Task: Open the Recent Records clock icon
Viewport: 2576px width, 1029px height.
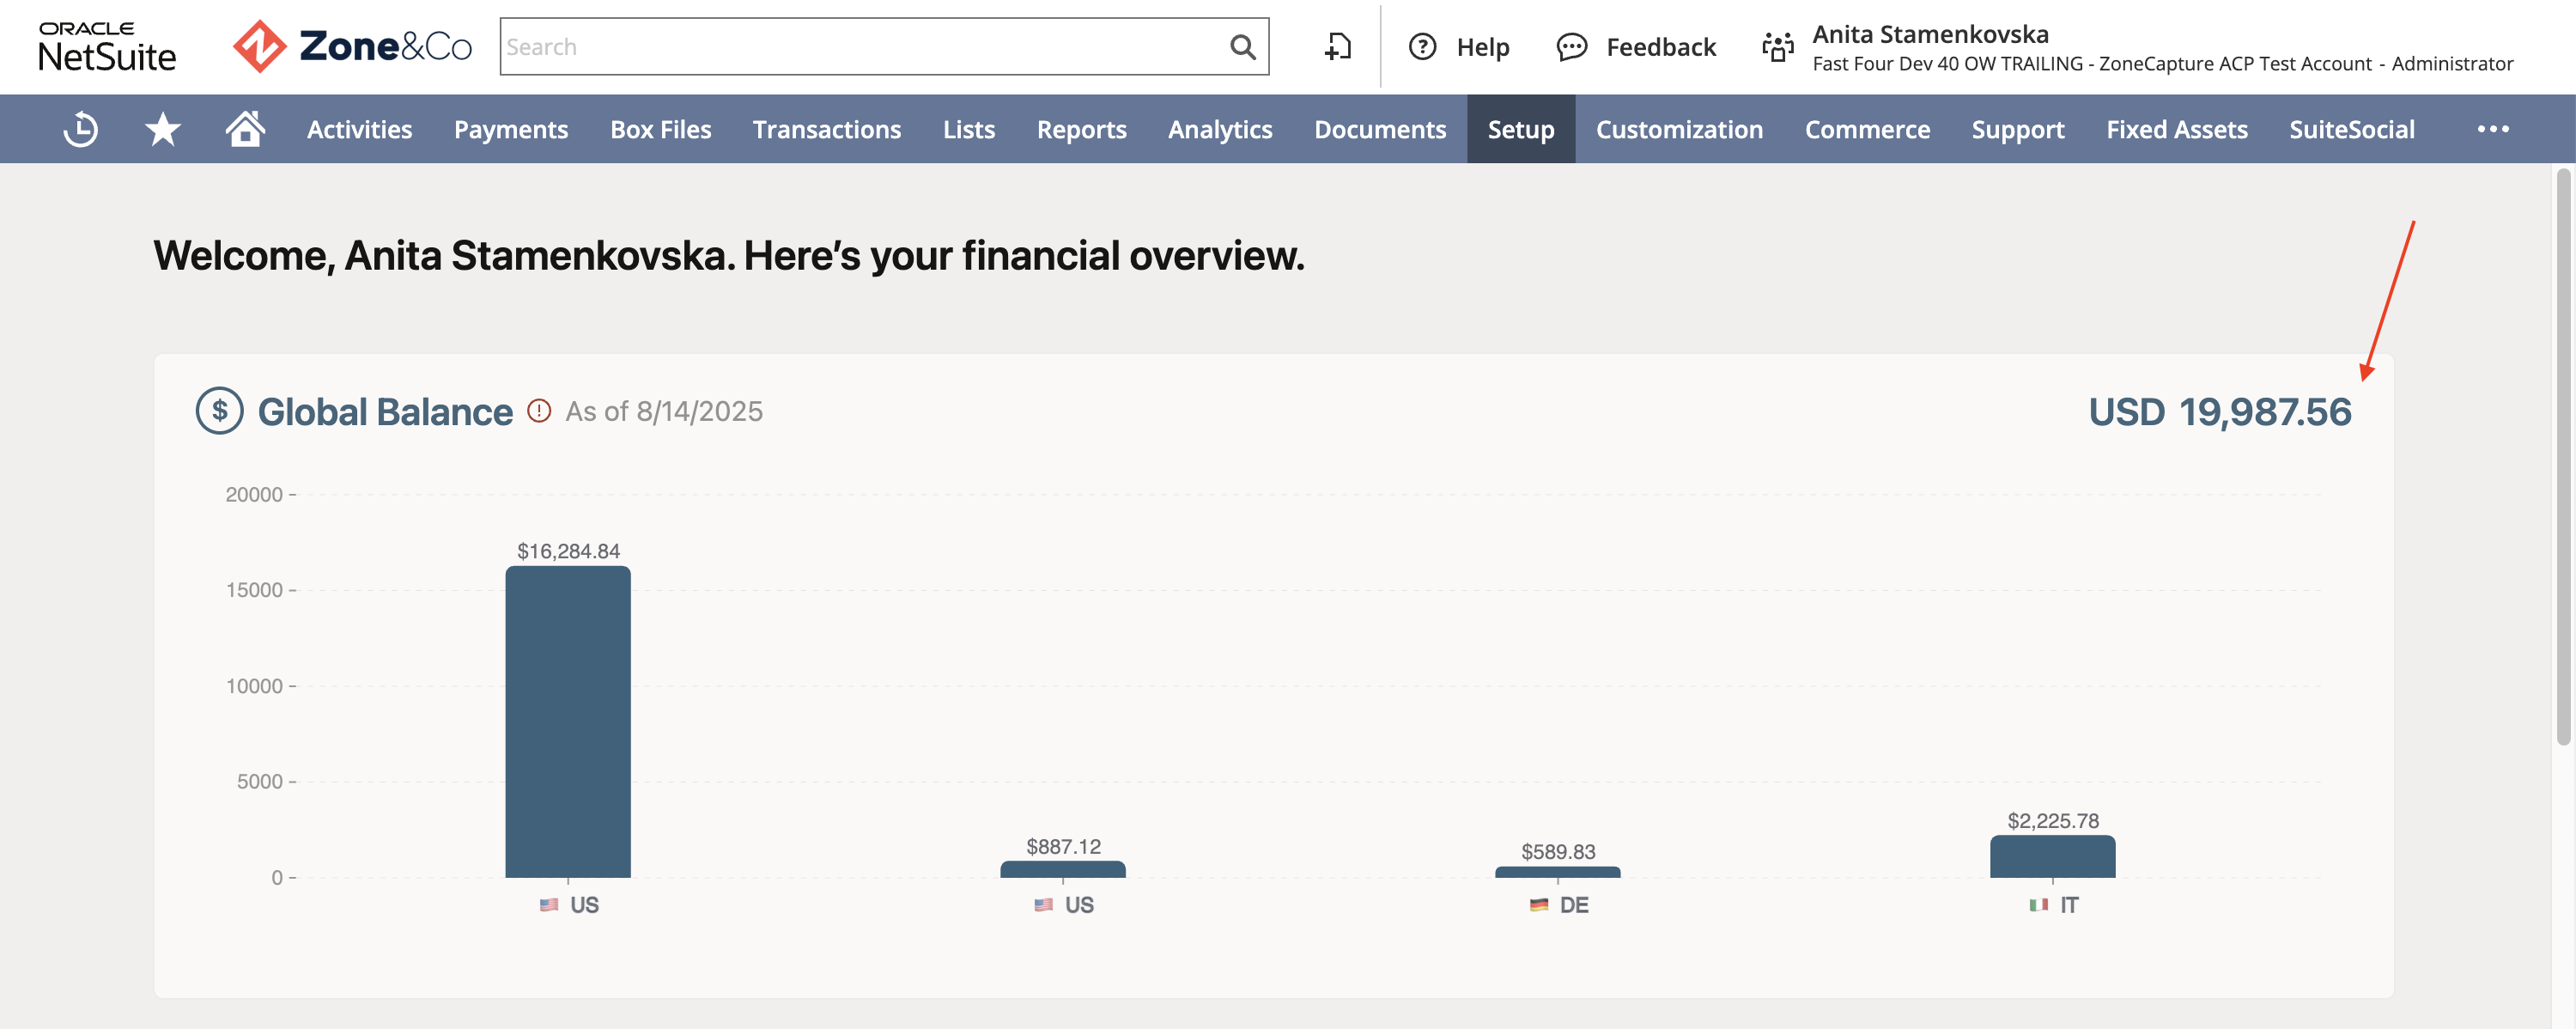Action: [x=81, y=129]
